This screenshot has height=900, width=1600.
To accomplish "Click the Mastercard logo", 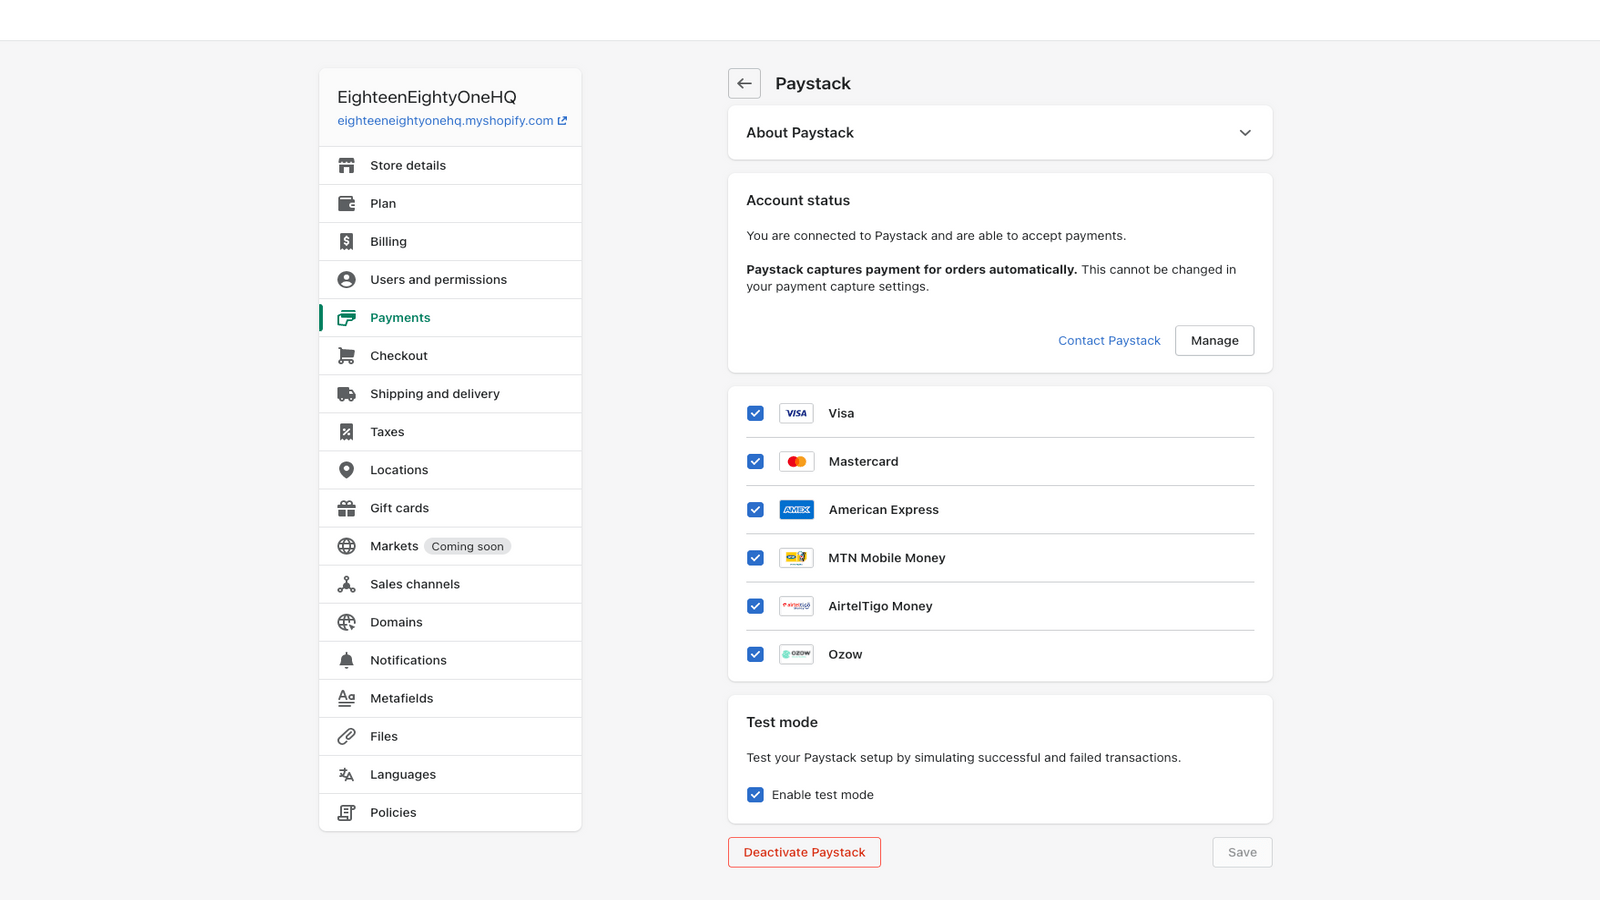I will 796,461.
